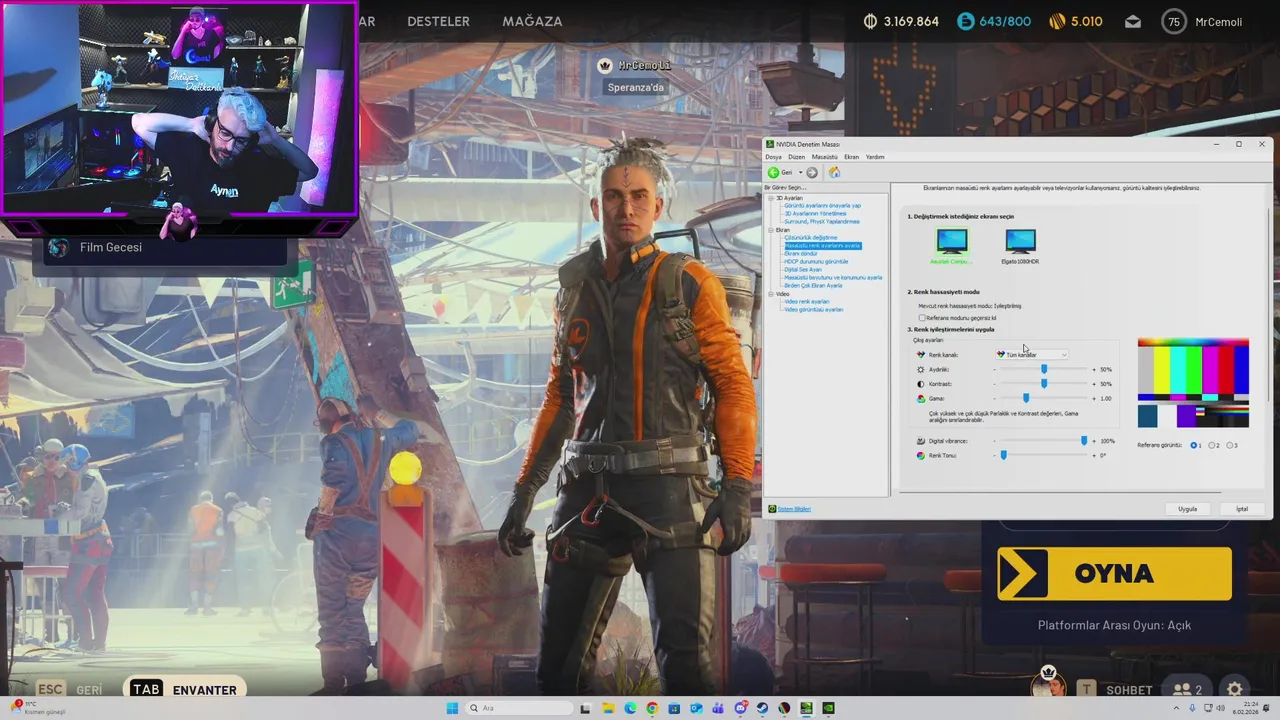Viewport: 1280px width, 720px height.
Task: Select Referans görüntü option 1
Action: [x=1194, y=445]
